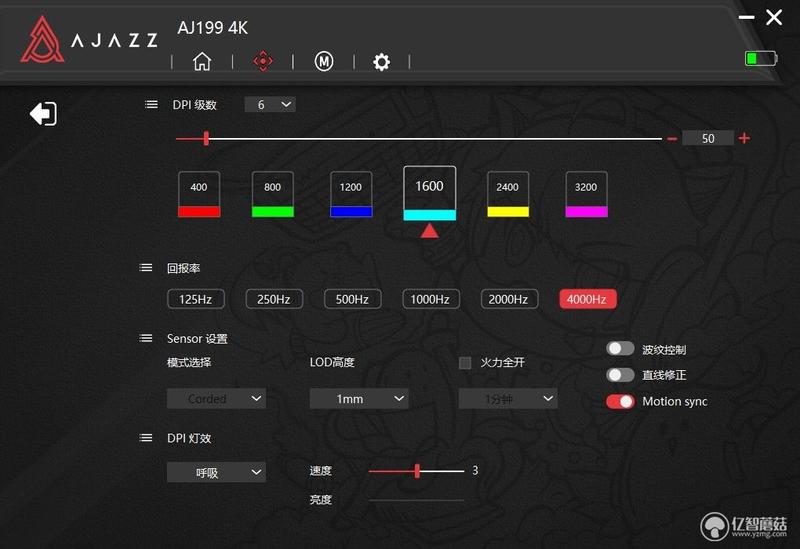Click the green color swatch under 800
This screenshot has width=800, height=549.
point(272,212)
